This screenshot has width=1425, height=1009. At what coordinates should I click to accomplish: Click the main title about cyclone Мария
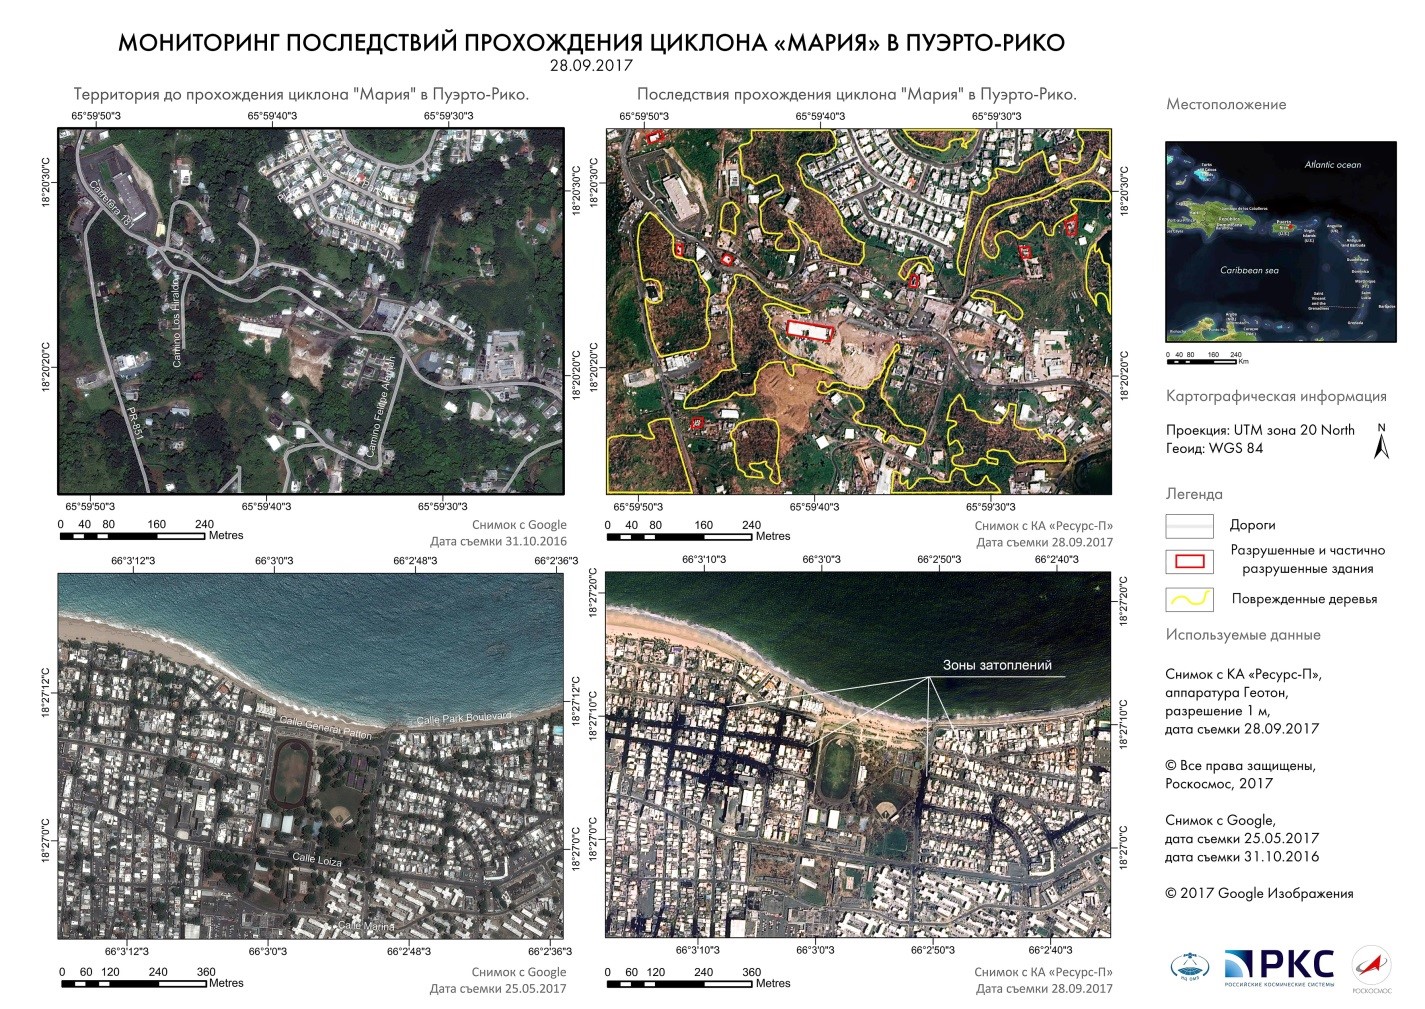pyautogui.click(x=591, y=43)
